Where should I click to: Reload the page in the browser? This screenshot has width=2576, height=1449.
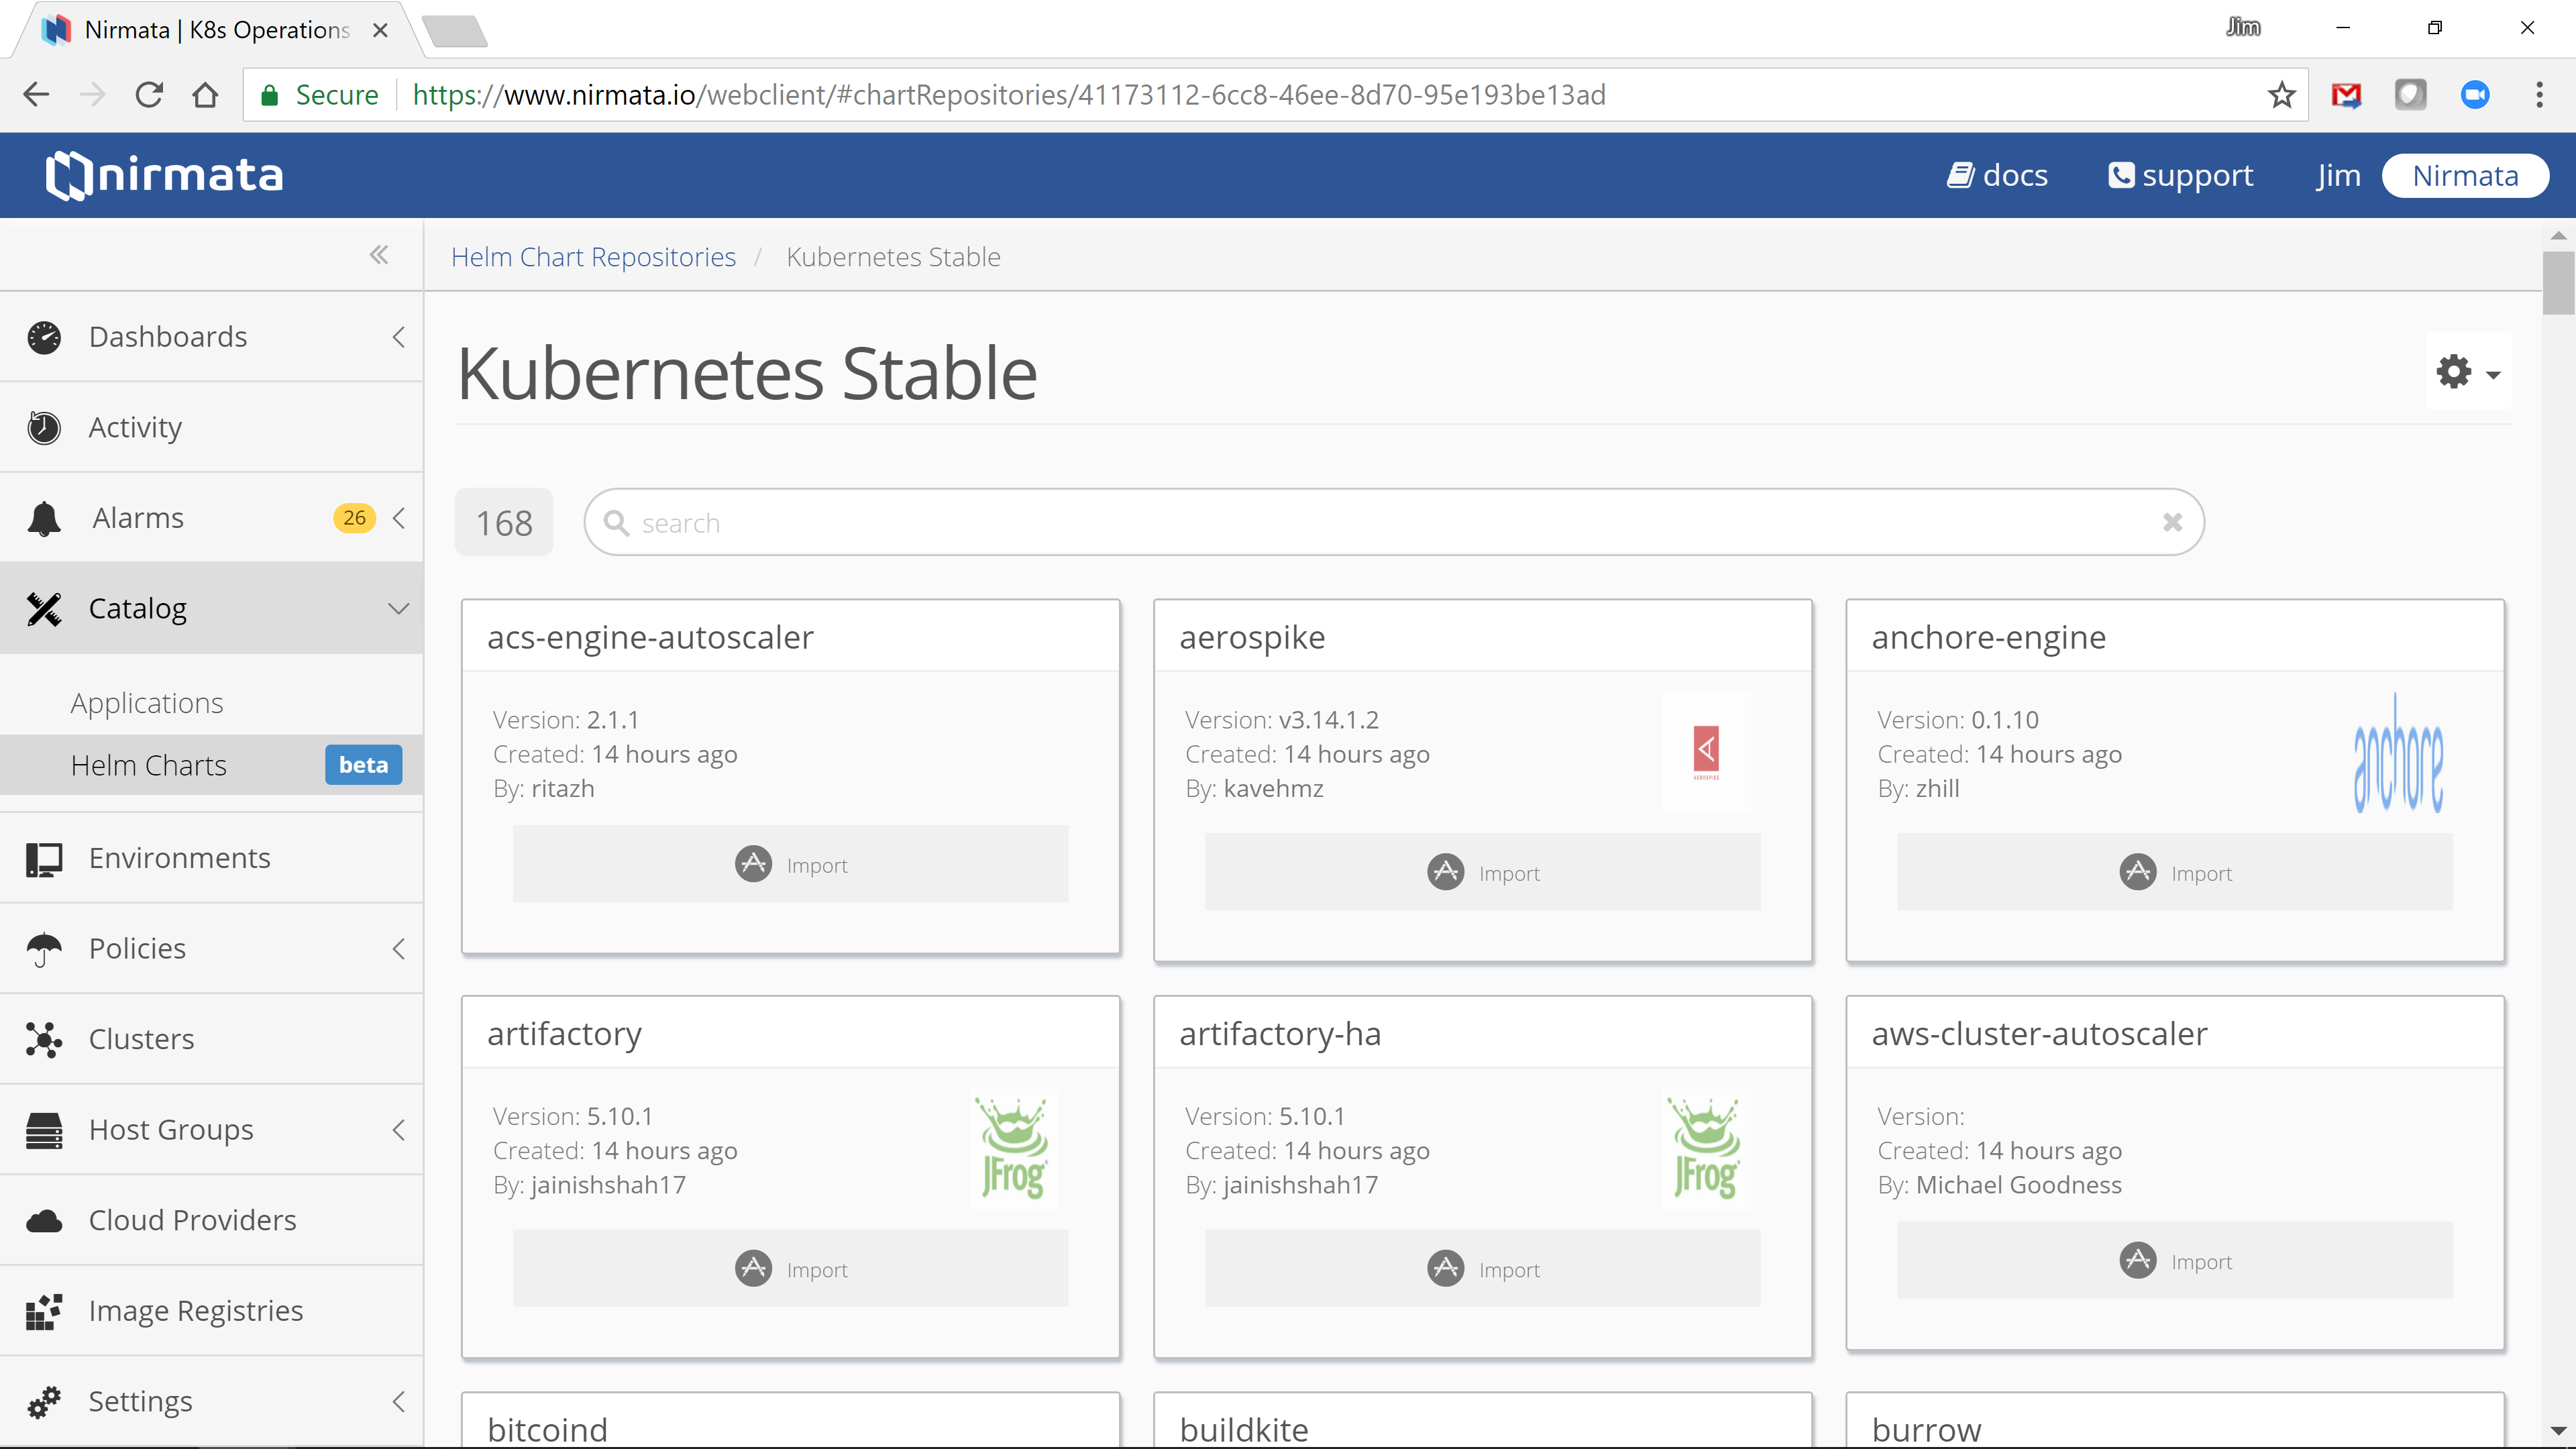149,95
